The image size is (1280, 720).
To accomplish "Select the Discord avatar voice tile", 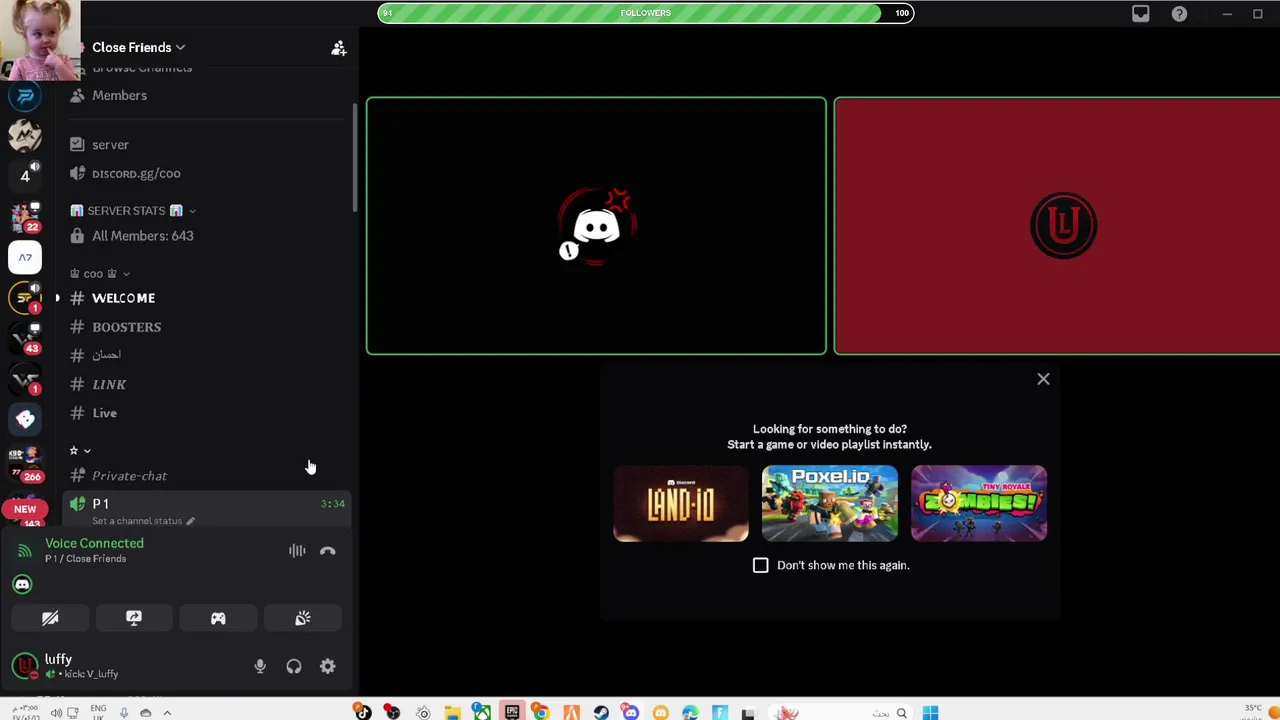I will coord(596,226).
